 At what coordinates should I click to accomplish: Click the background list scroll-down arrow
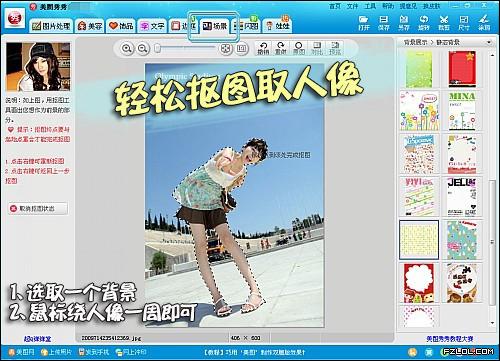[x=492, y=323]
